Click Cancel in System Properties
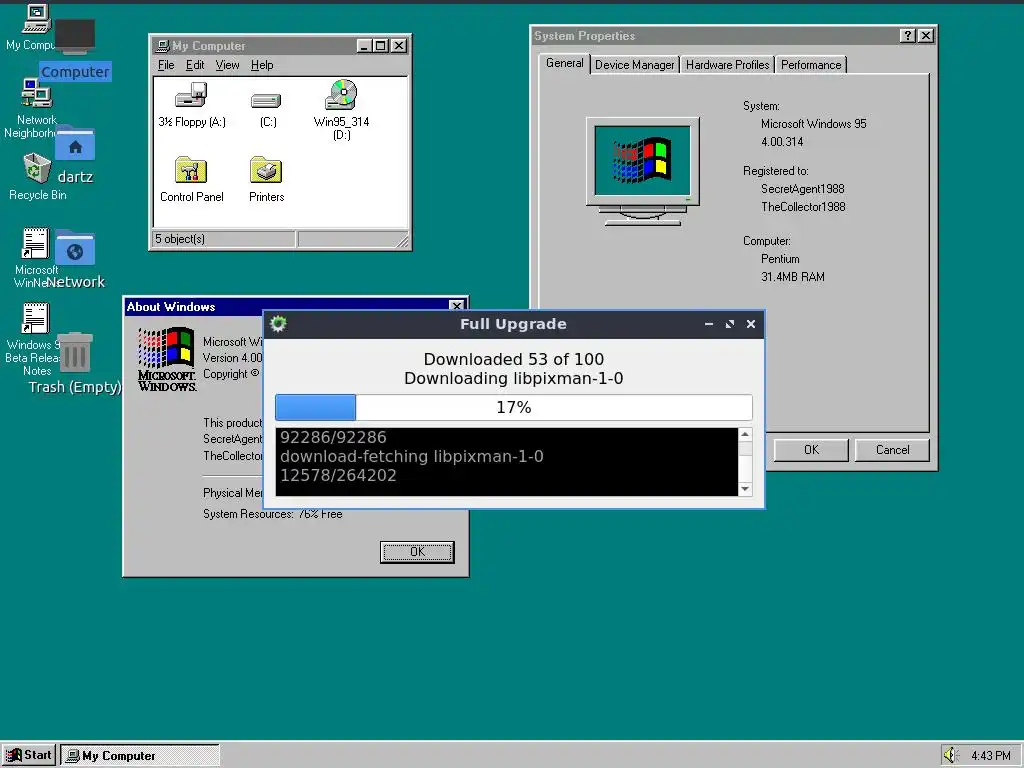The image size is (1024, 768). pyautogui.click(x=892, y=450)
